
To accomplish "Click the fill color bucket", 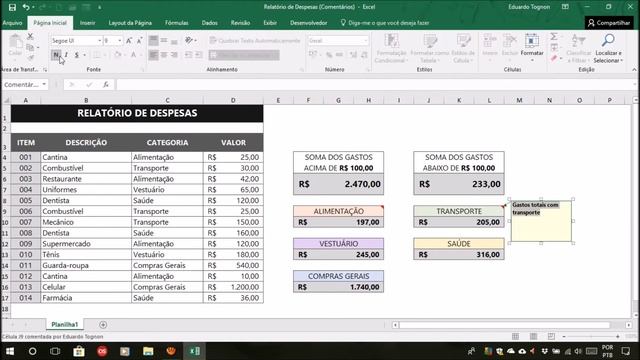I will pyautogui.click(x=118, y=55).
